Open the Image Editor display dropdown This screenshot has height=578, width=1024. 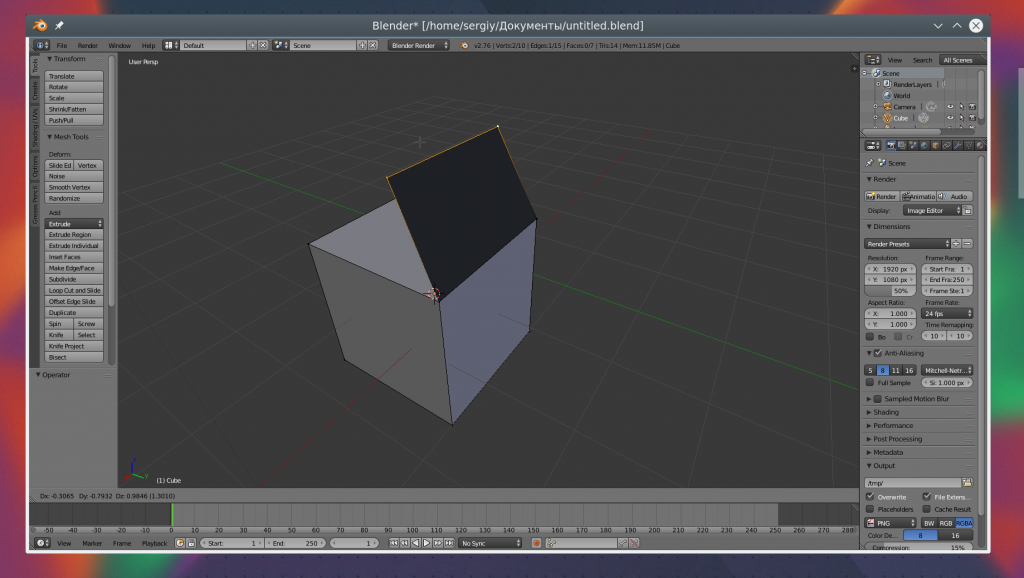point(932,210)
